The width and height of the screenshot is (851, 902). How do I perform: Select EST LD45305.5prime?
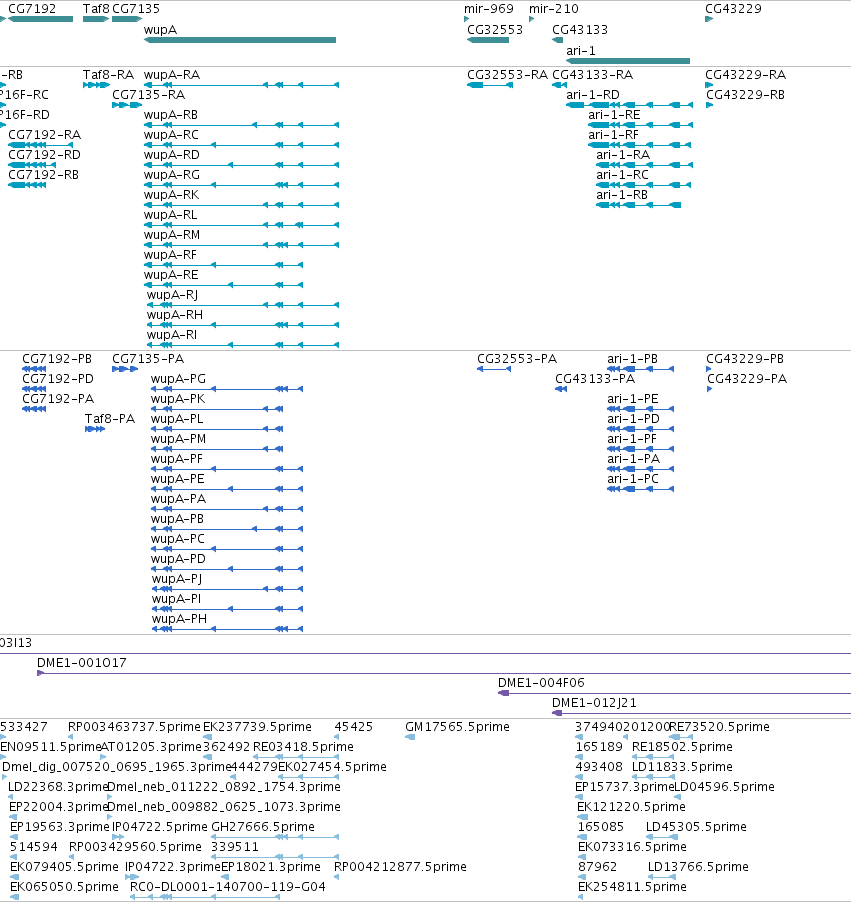[x=662, y=837]
